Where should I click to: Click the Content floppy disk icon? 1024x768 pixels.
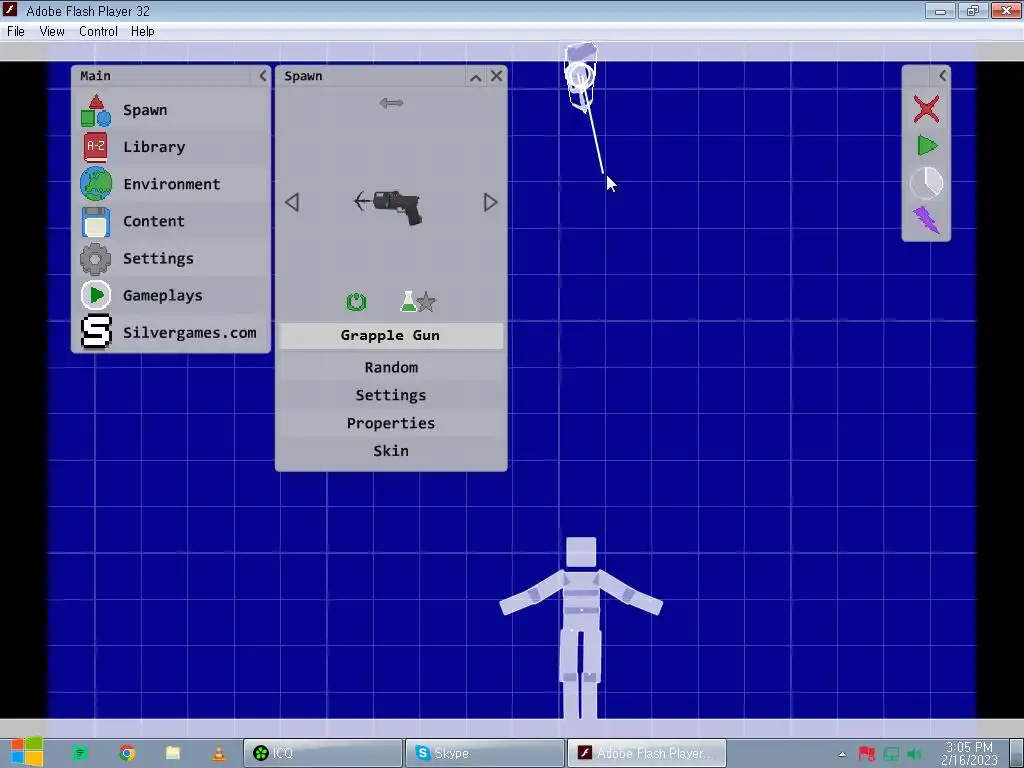(96, 221)
